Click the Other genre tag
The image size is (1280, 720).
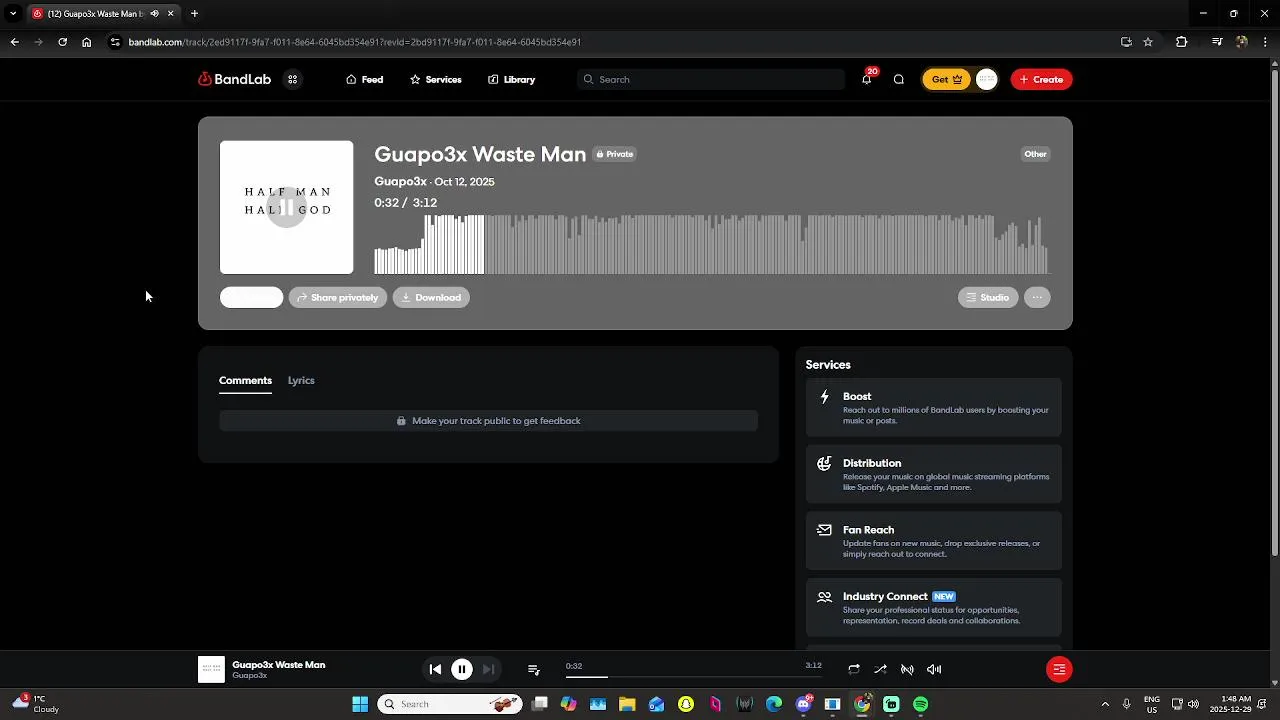pyautogui.click(x=1035, y=154)
